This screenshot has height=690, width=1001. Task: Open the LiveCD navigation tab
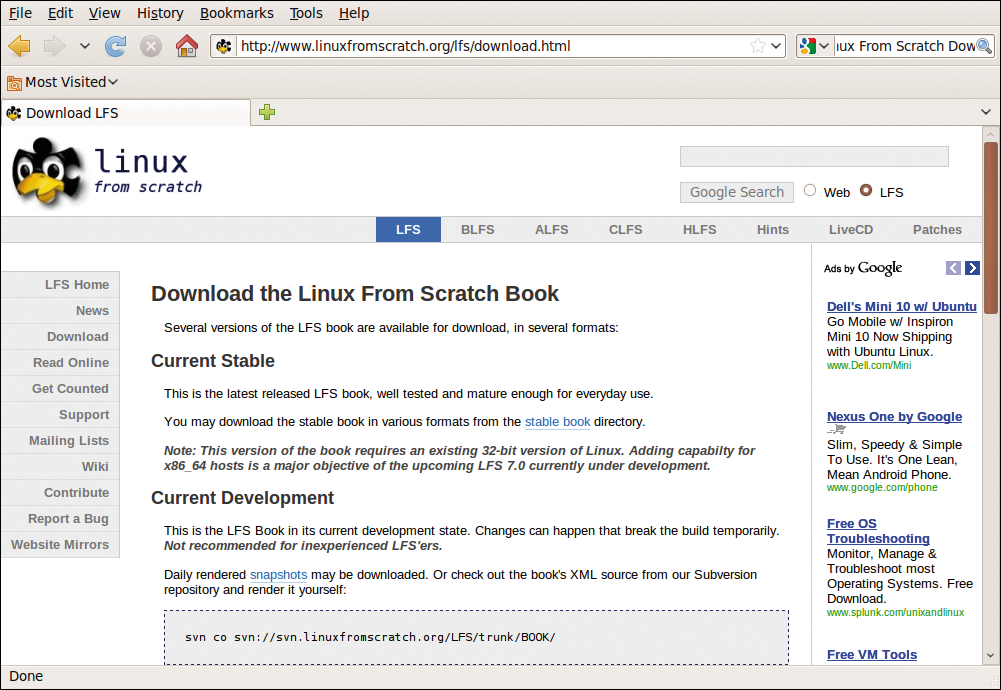click(851, 230)
